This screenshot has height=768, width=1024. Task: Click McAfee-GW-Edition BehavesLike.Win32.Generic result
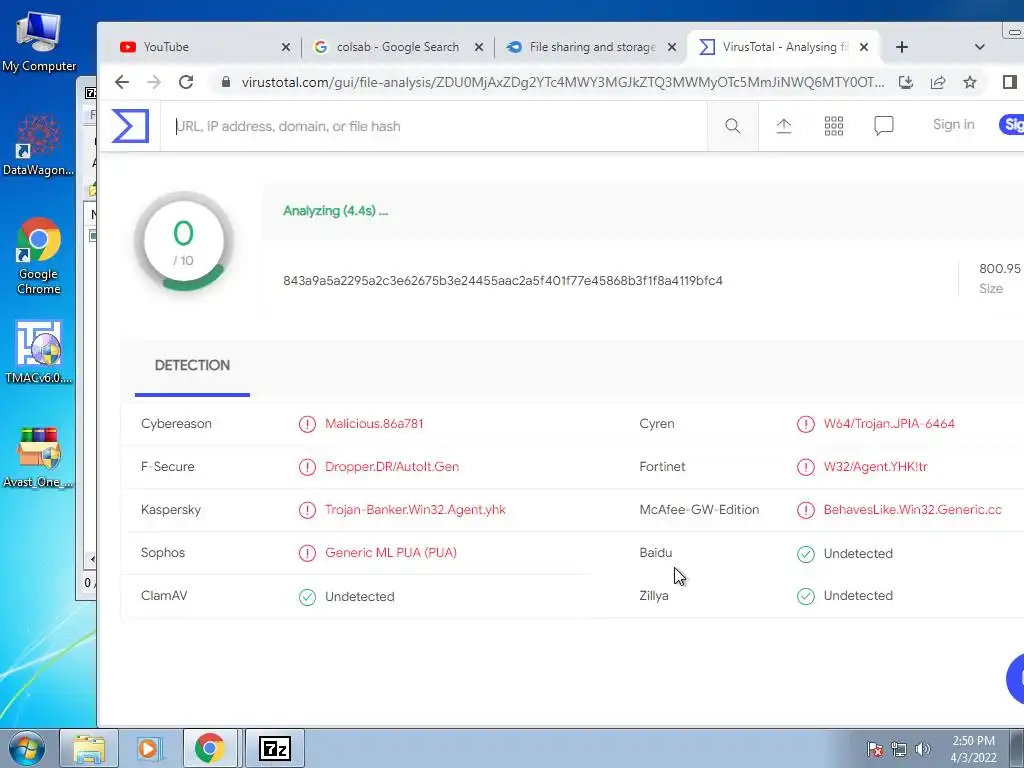coord(912,510)
